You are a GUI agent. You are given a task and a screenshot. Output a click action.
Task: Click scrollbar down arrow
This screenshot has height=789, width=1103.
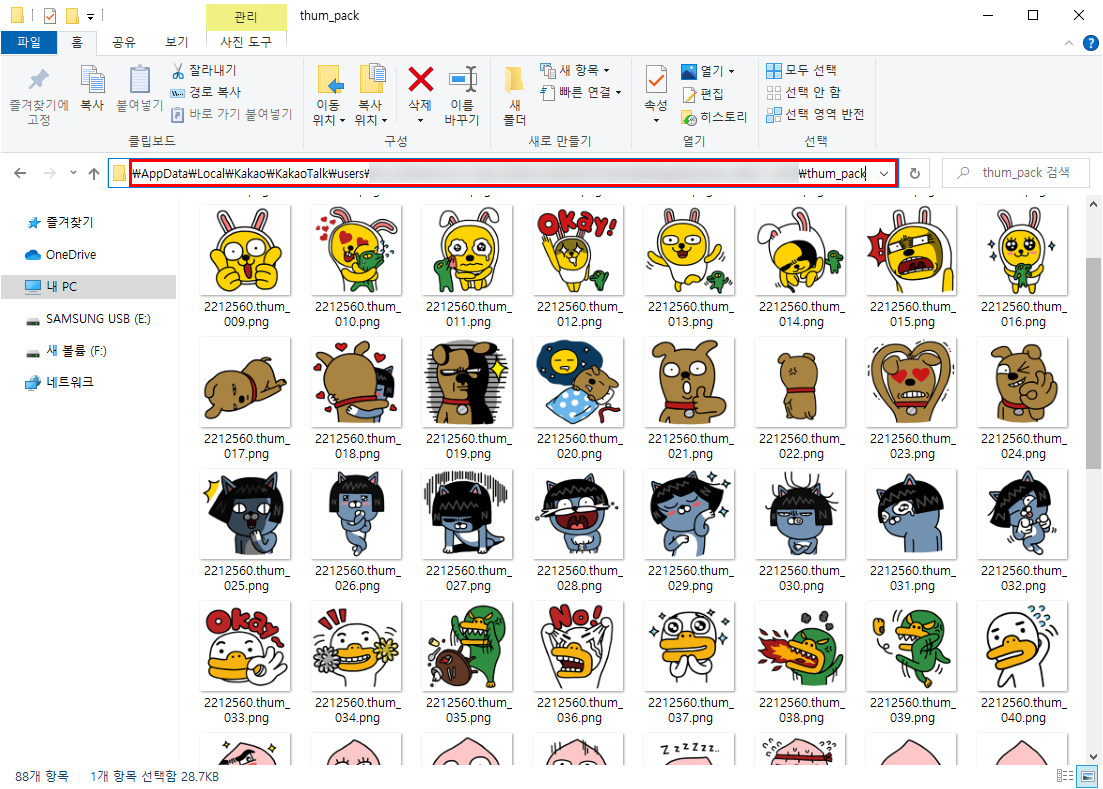coord(1092,757)
